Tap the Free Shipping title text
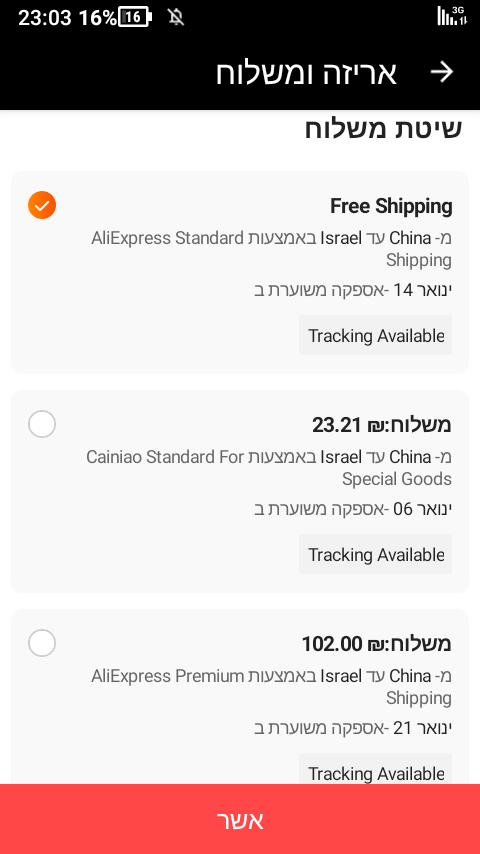This screenshot has height=854, width=480. (x=391, y=206)
